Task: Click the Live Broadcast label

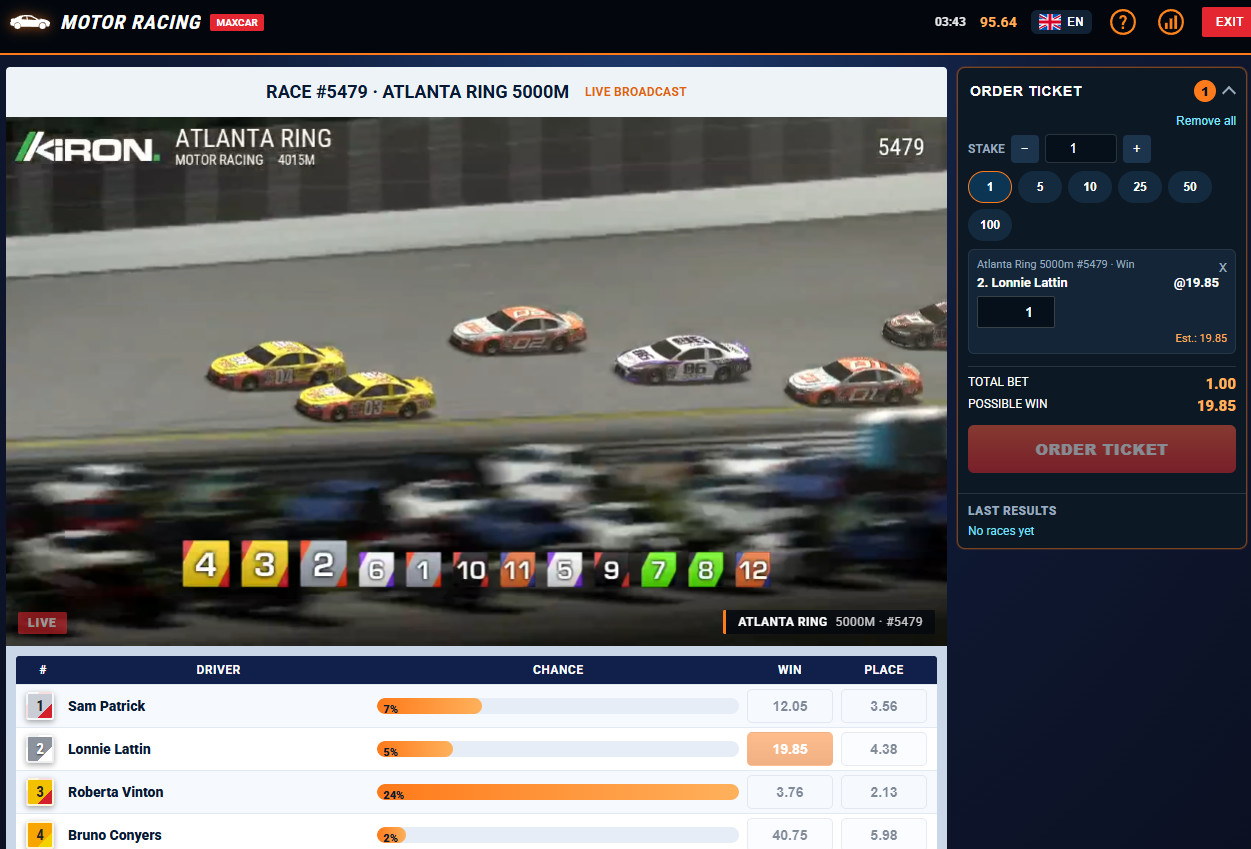Action: tap(636, 92)
